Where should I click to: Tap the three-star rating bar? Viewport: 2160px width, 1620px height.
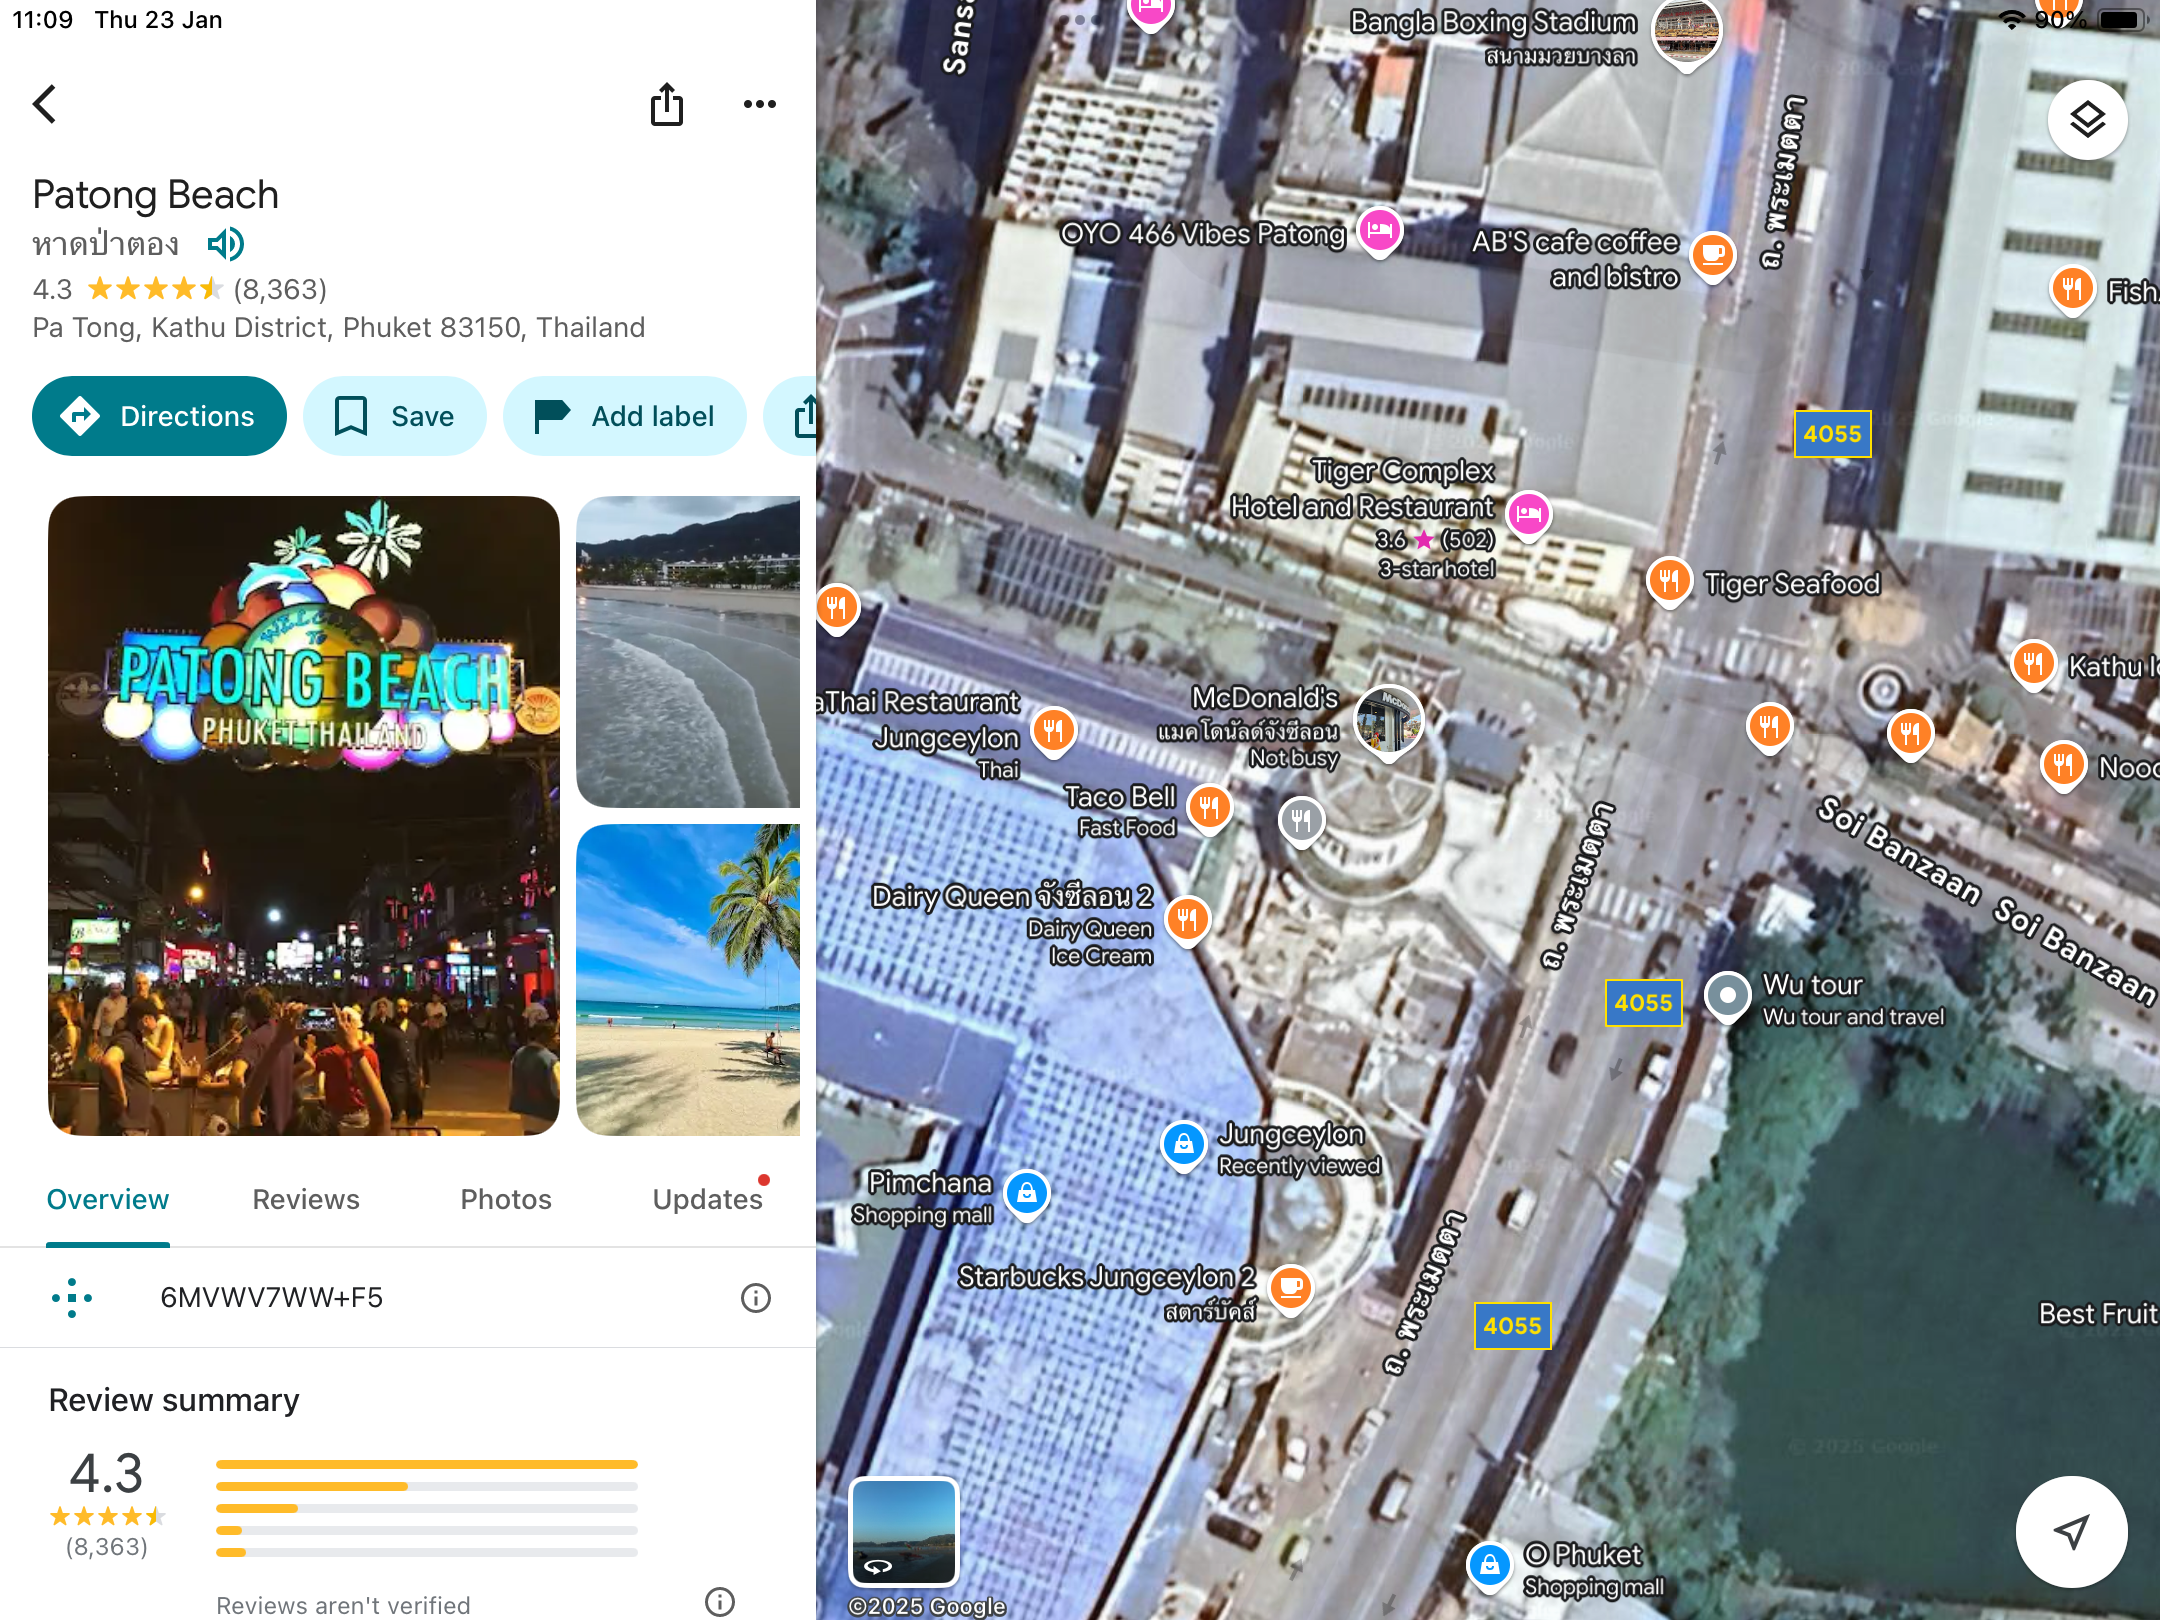(x=427, y=1508)
